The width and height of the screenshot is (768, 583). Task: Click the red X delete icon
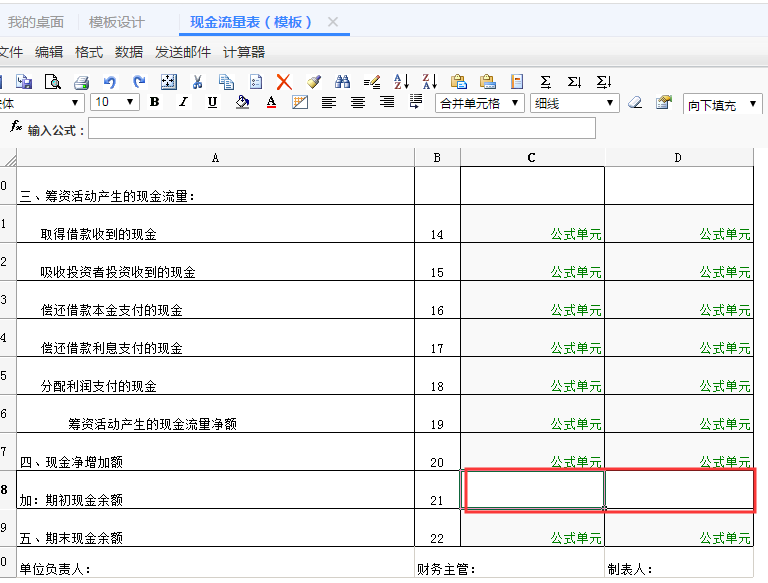(284, 82)
